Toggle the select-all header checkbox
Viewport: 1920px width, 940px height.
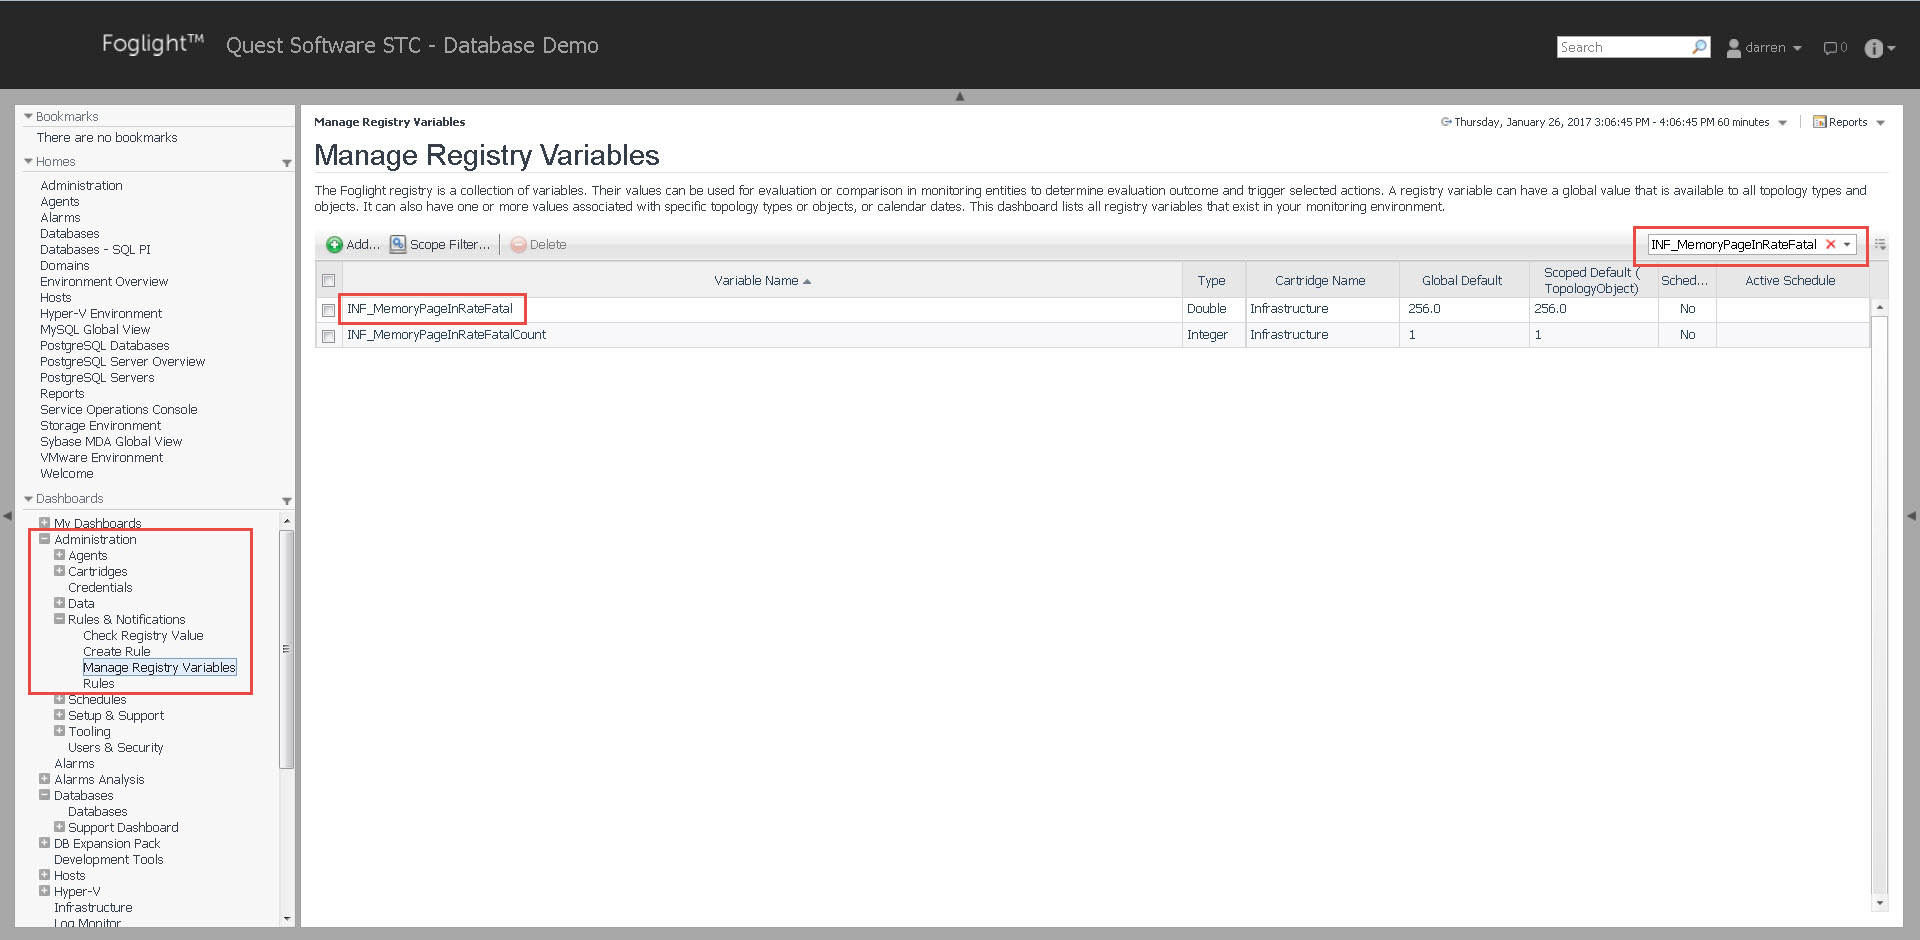(x=328, y=281)
